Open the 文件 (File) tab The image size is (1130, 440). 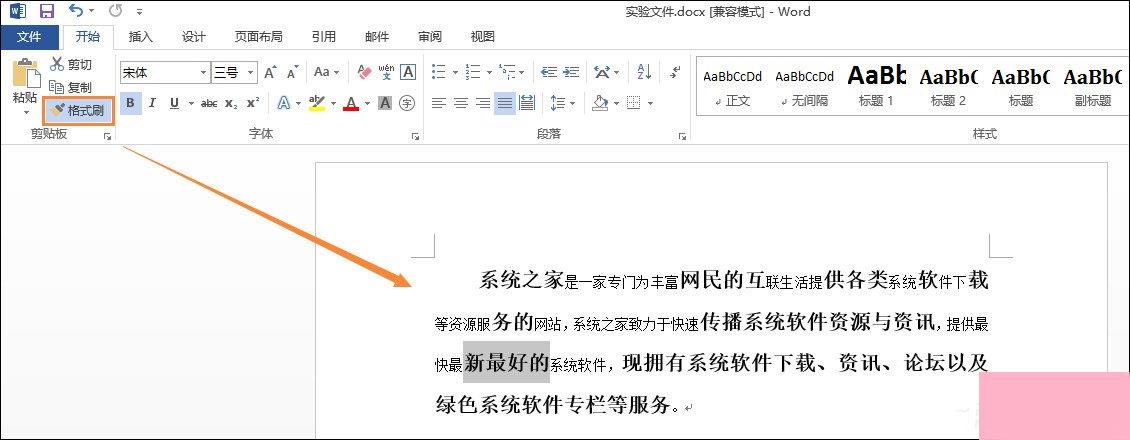pos(29,37)
